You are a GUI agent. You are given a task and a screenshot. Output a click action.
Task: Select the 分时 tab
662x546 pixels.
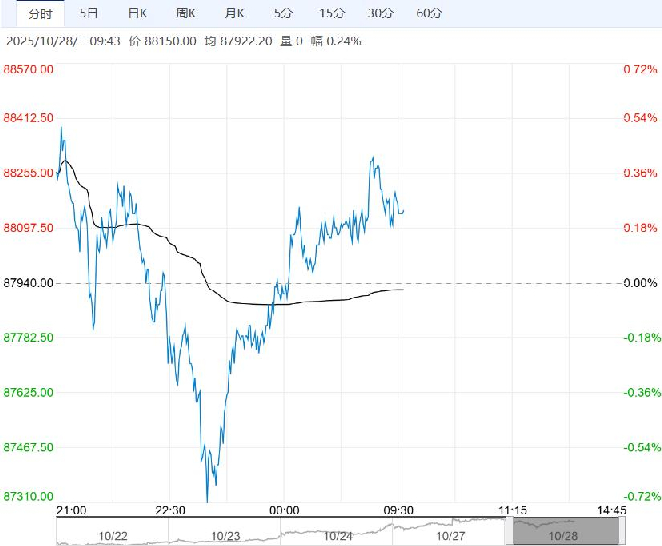point(40,13)
